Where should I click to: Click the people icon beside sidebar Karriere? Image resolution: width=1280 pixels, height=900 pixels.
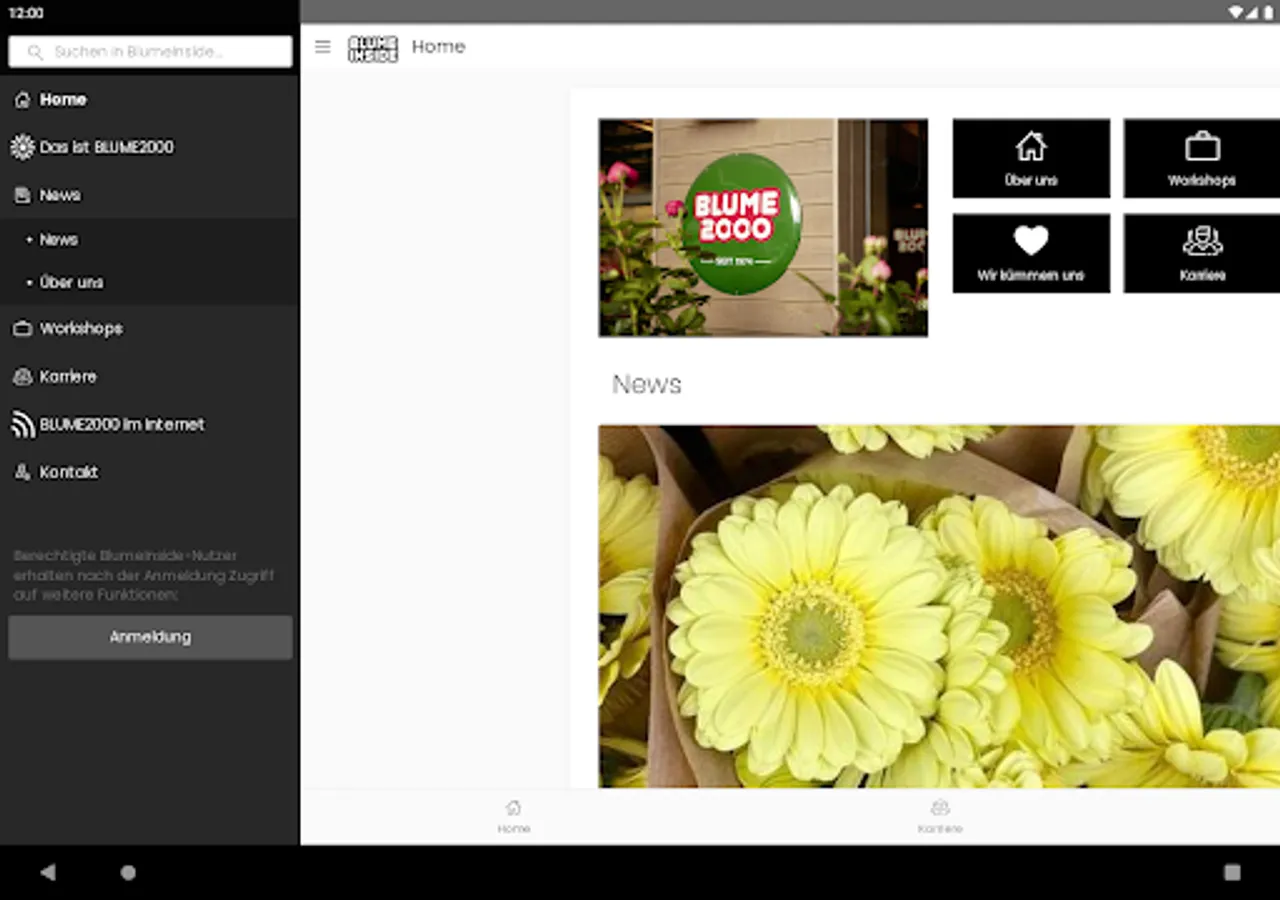coord(22,377)
